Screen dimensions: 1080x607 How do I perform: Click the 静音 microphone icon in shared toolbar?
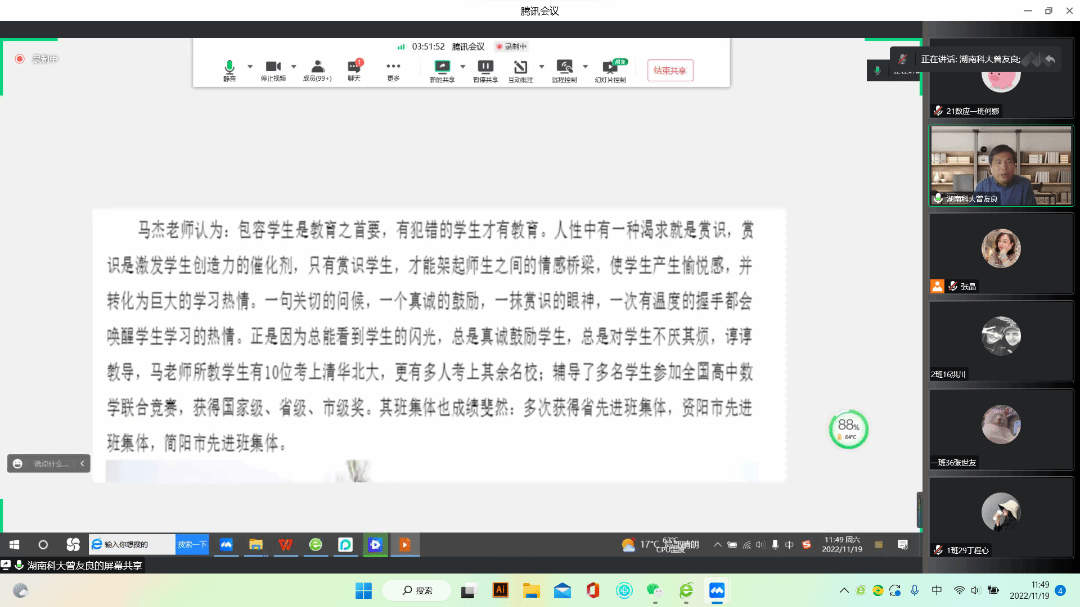pos(229,68)
